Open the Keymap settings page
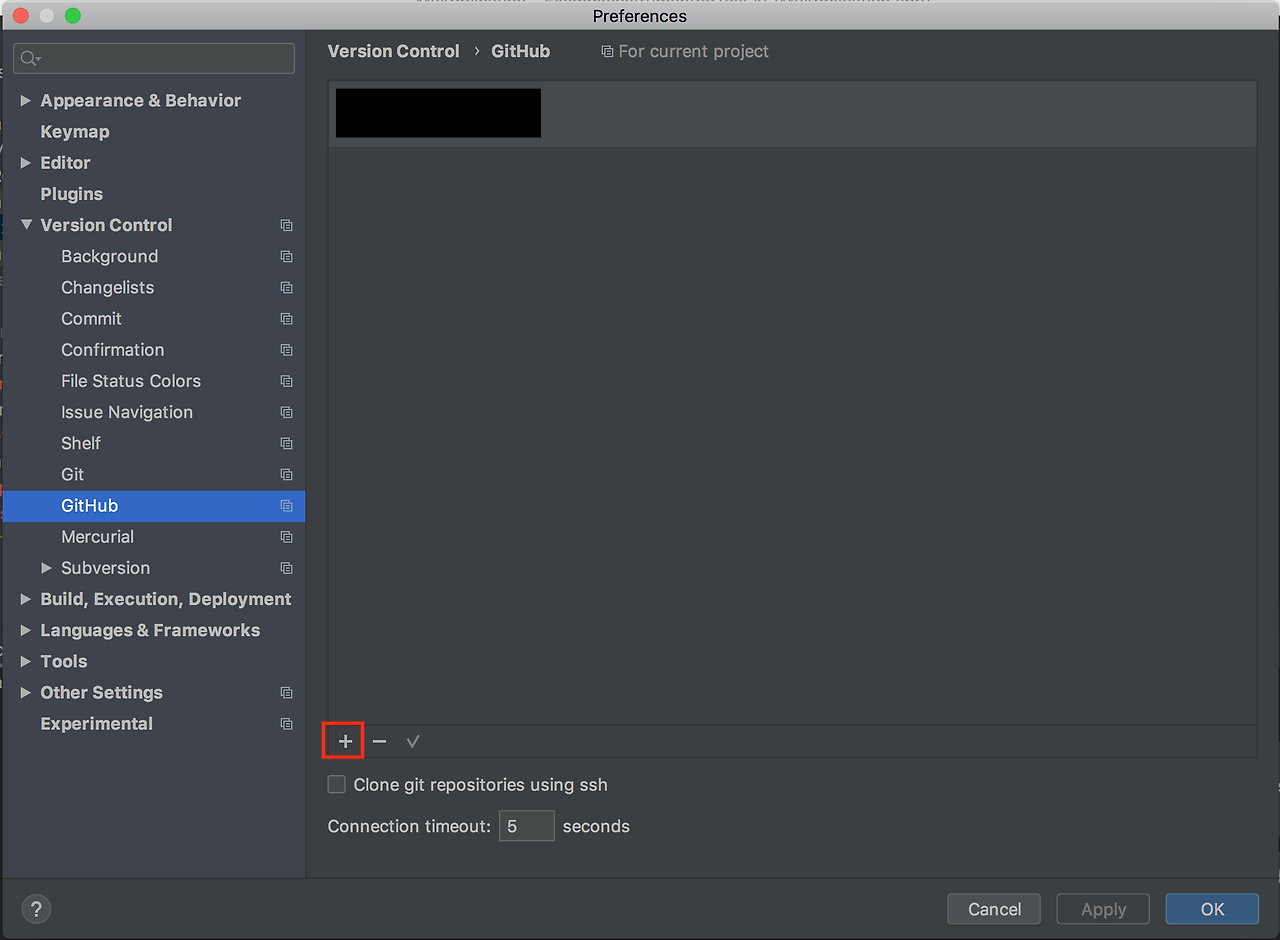 (x=75, y=132)
